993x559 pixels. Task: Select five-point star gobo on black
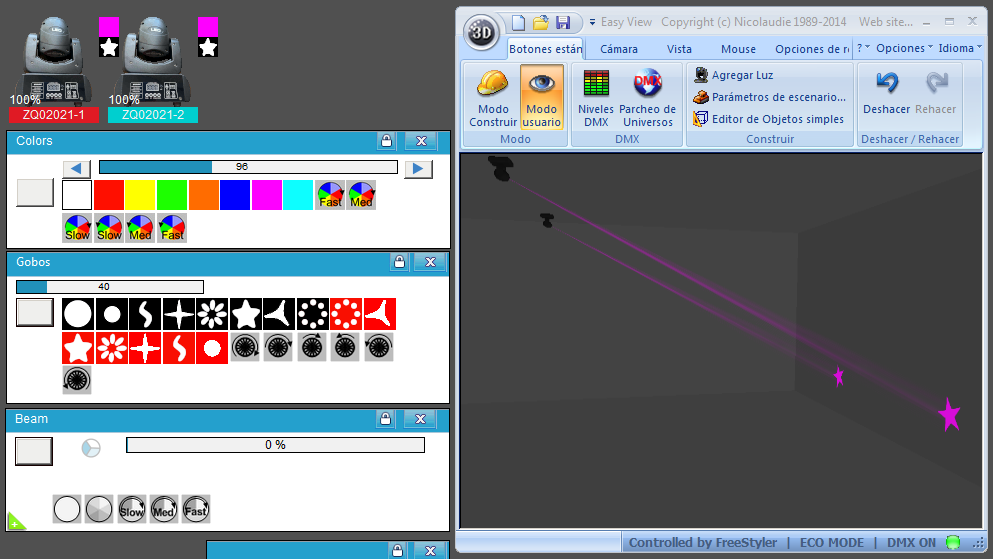[x=246, y=314]
